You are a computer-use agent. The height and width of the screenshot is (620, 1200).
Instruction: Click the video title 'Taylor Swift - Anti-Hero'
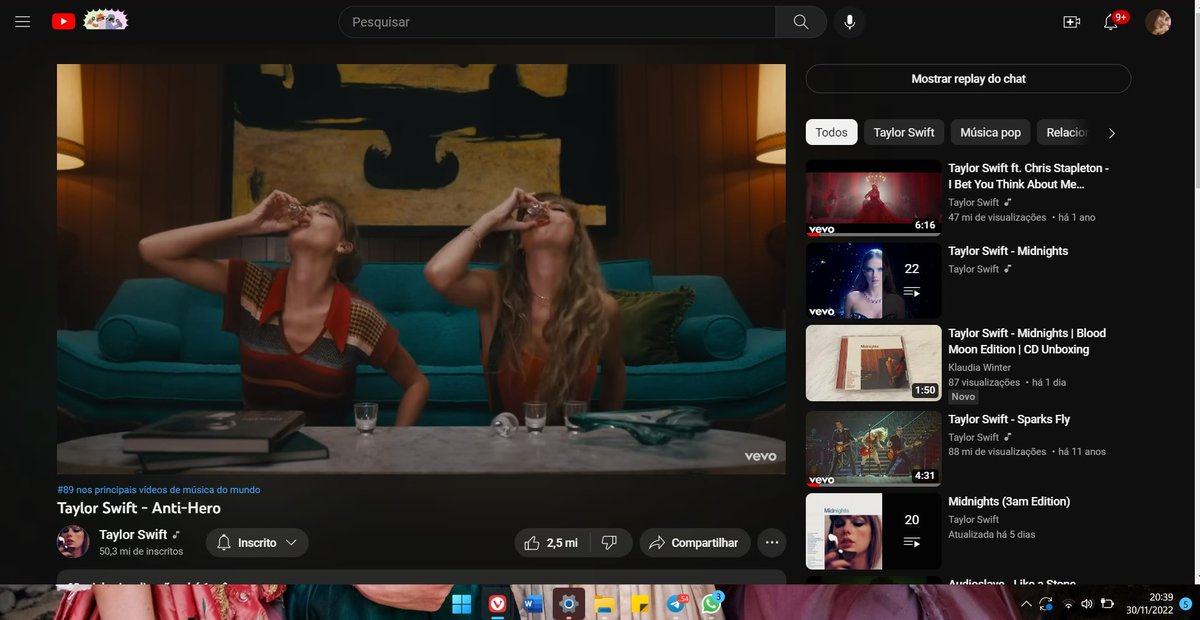pos(139,508)
